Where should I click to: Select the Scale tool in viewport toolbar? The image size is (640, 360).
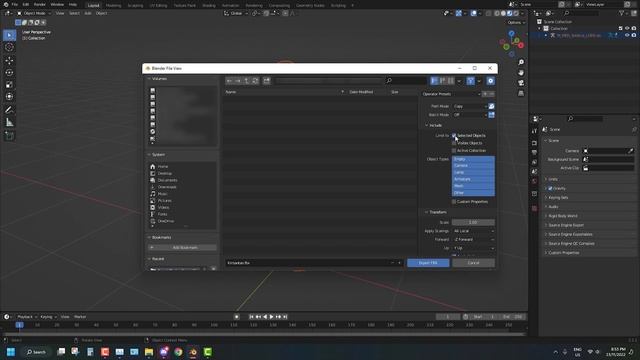(x=9, y=85)
